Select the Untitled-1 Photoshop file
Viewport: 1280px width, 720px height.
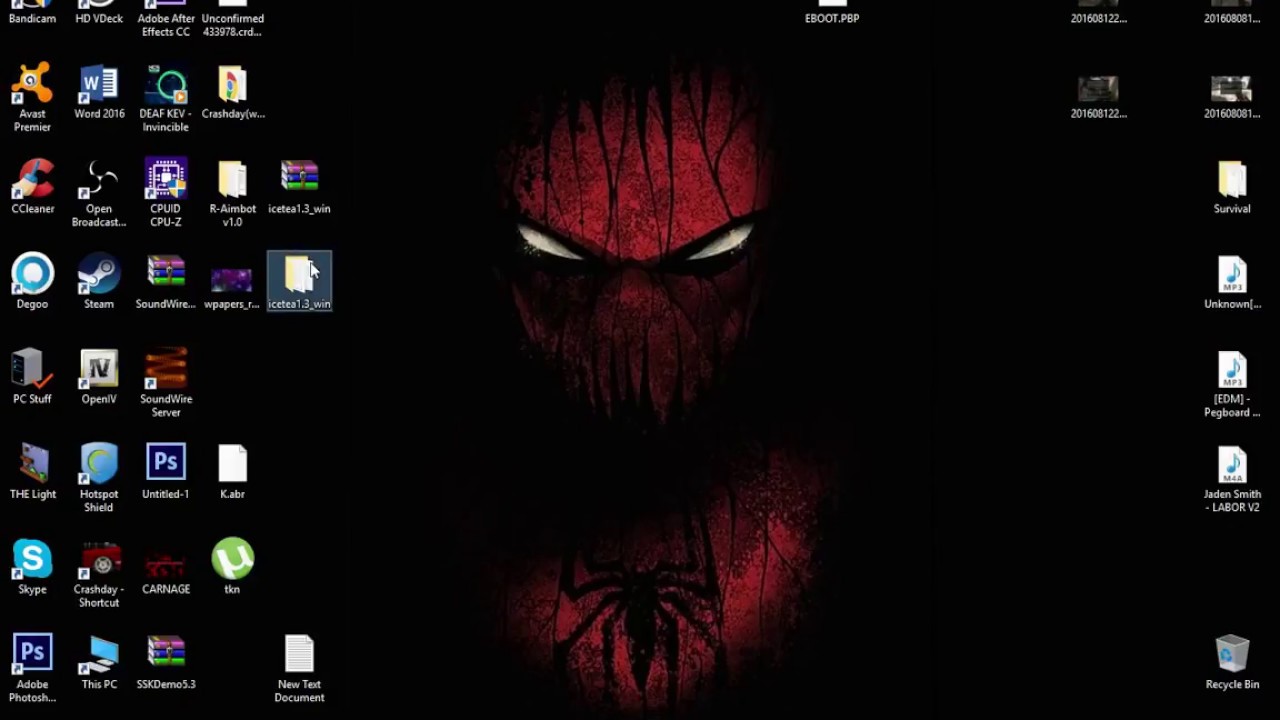tap(166, 472)
